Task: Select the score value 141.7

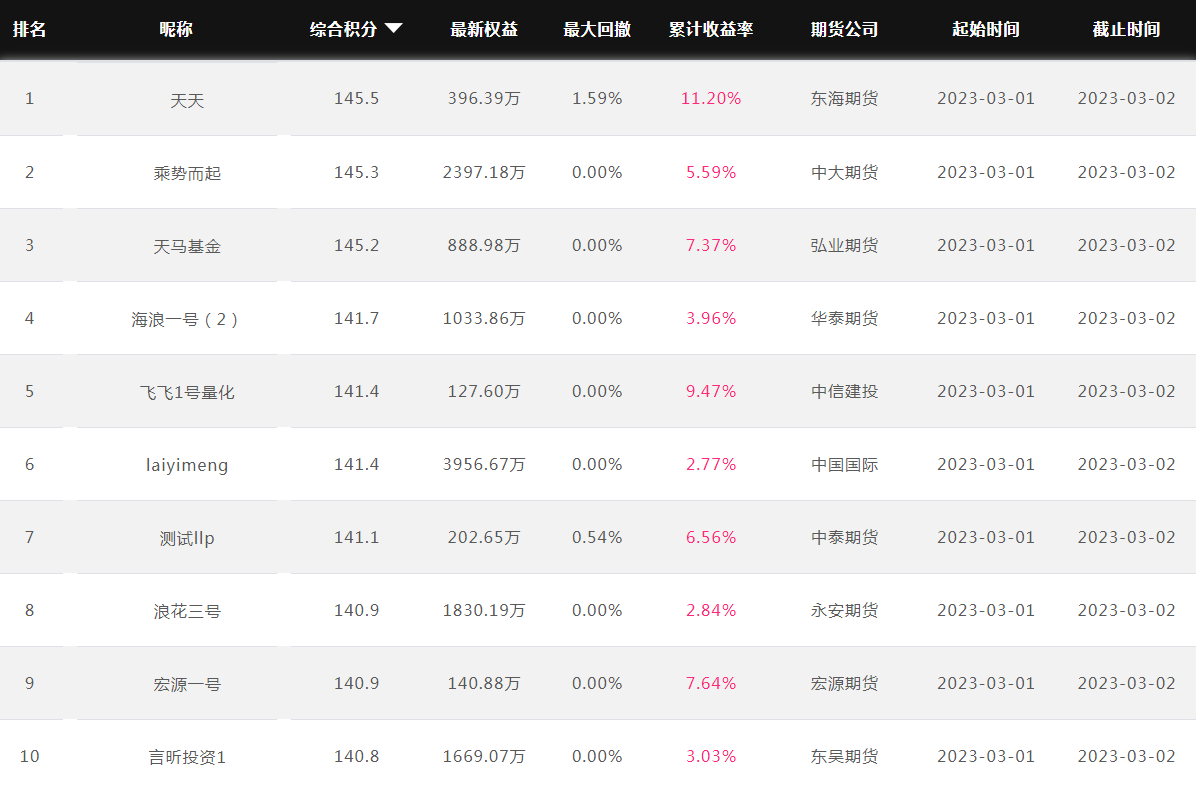Action: [356, 319]
